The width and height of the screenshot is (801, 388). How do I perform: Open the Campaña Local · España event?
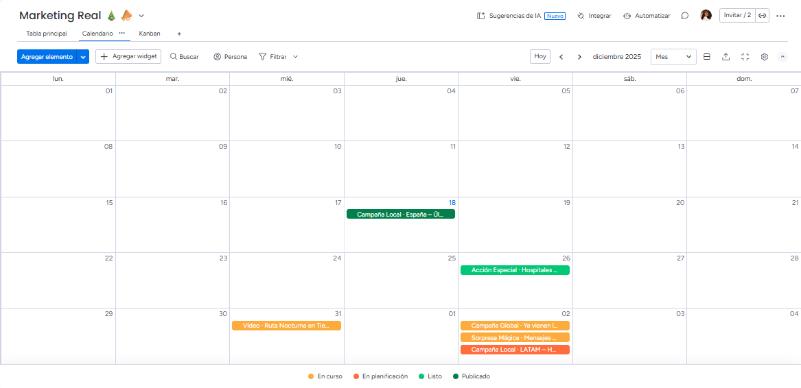point(400,214)
